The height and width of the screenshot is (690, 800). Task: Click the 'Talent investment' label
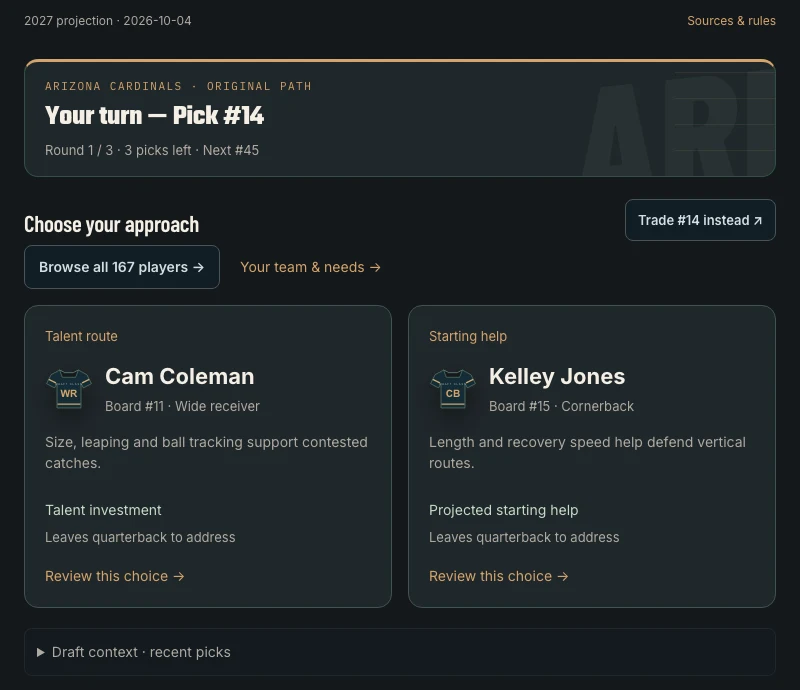point(103,510)
